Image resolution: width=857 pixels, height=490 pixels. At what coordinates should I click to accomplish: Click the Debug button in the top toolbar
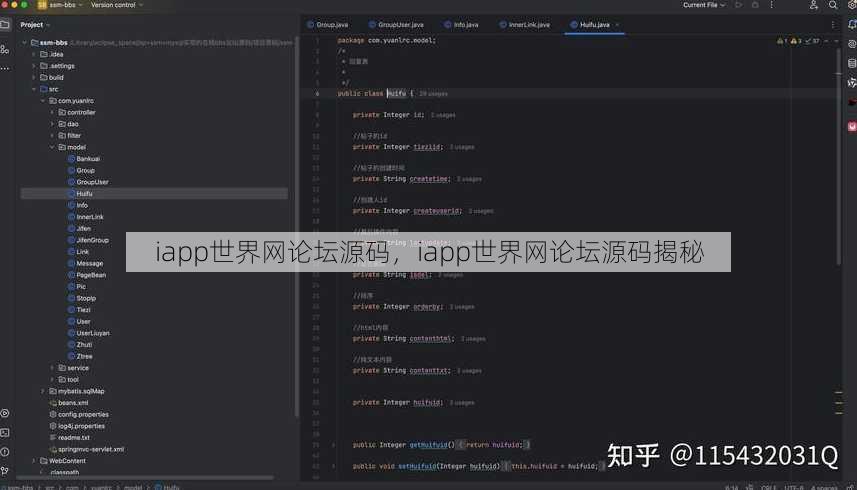click(x=755, y=5)
